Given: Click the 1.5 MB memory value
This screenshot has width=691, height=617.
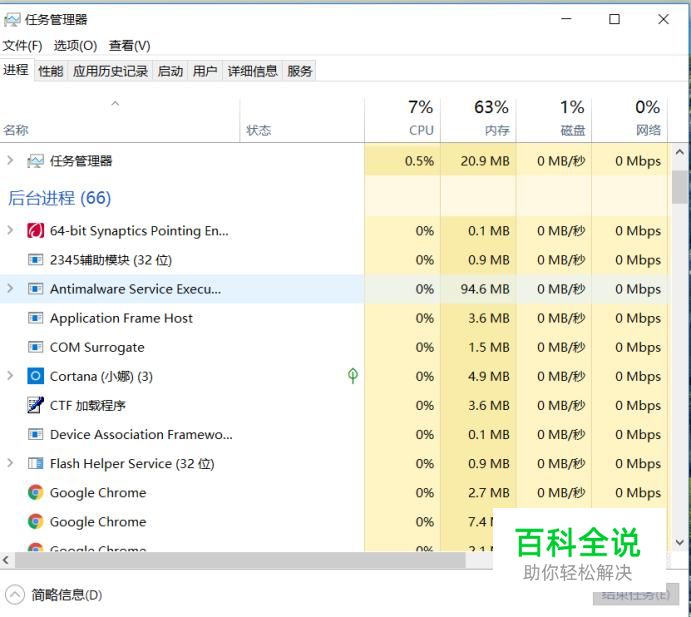Looking at the screenshot, I should 489,347.
